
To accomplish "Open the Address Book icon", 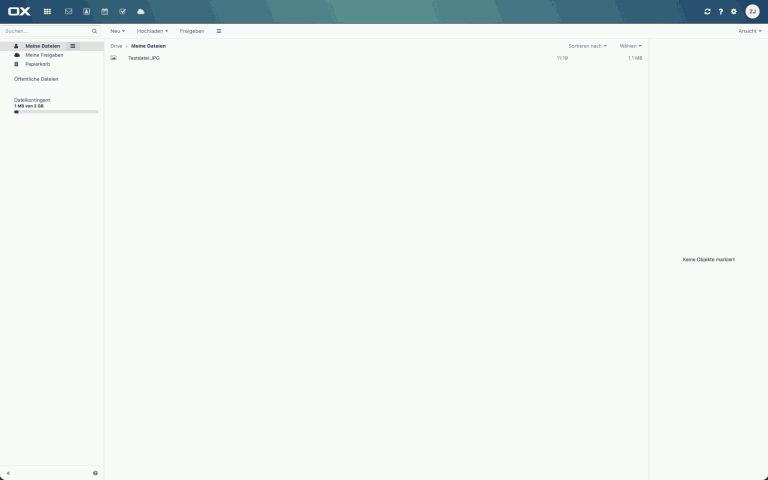I will 86,11.
